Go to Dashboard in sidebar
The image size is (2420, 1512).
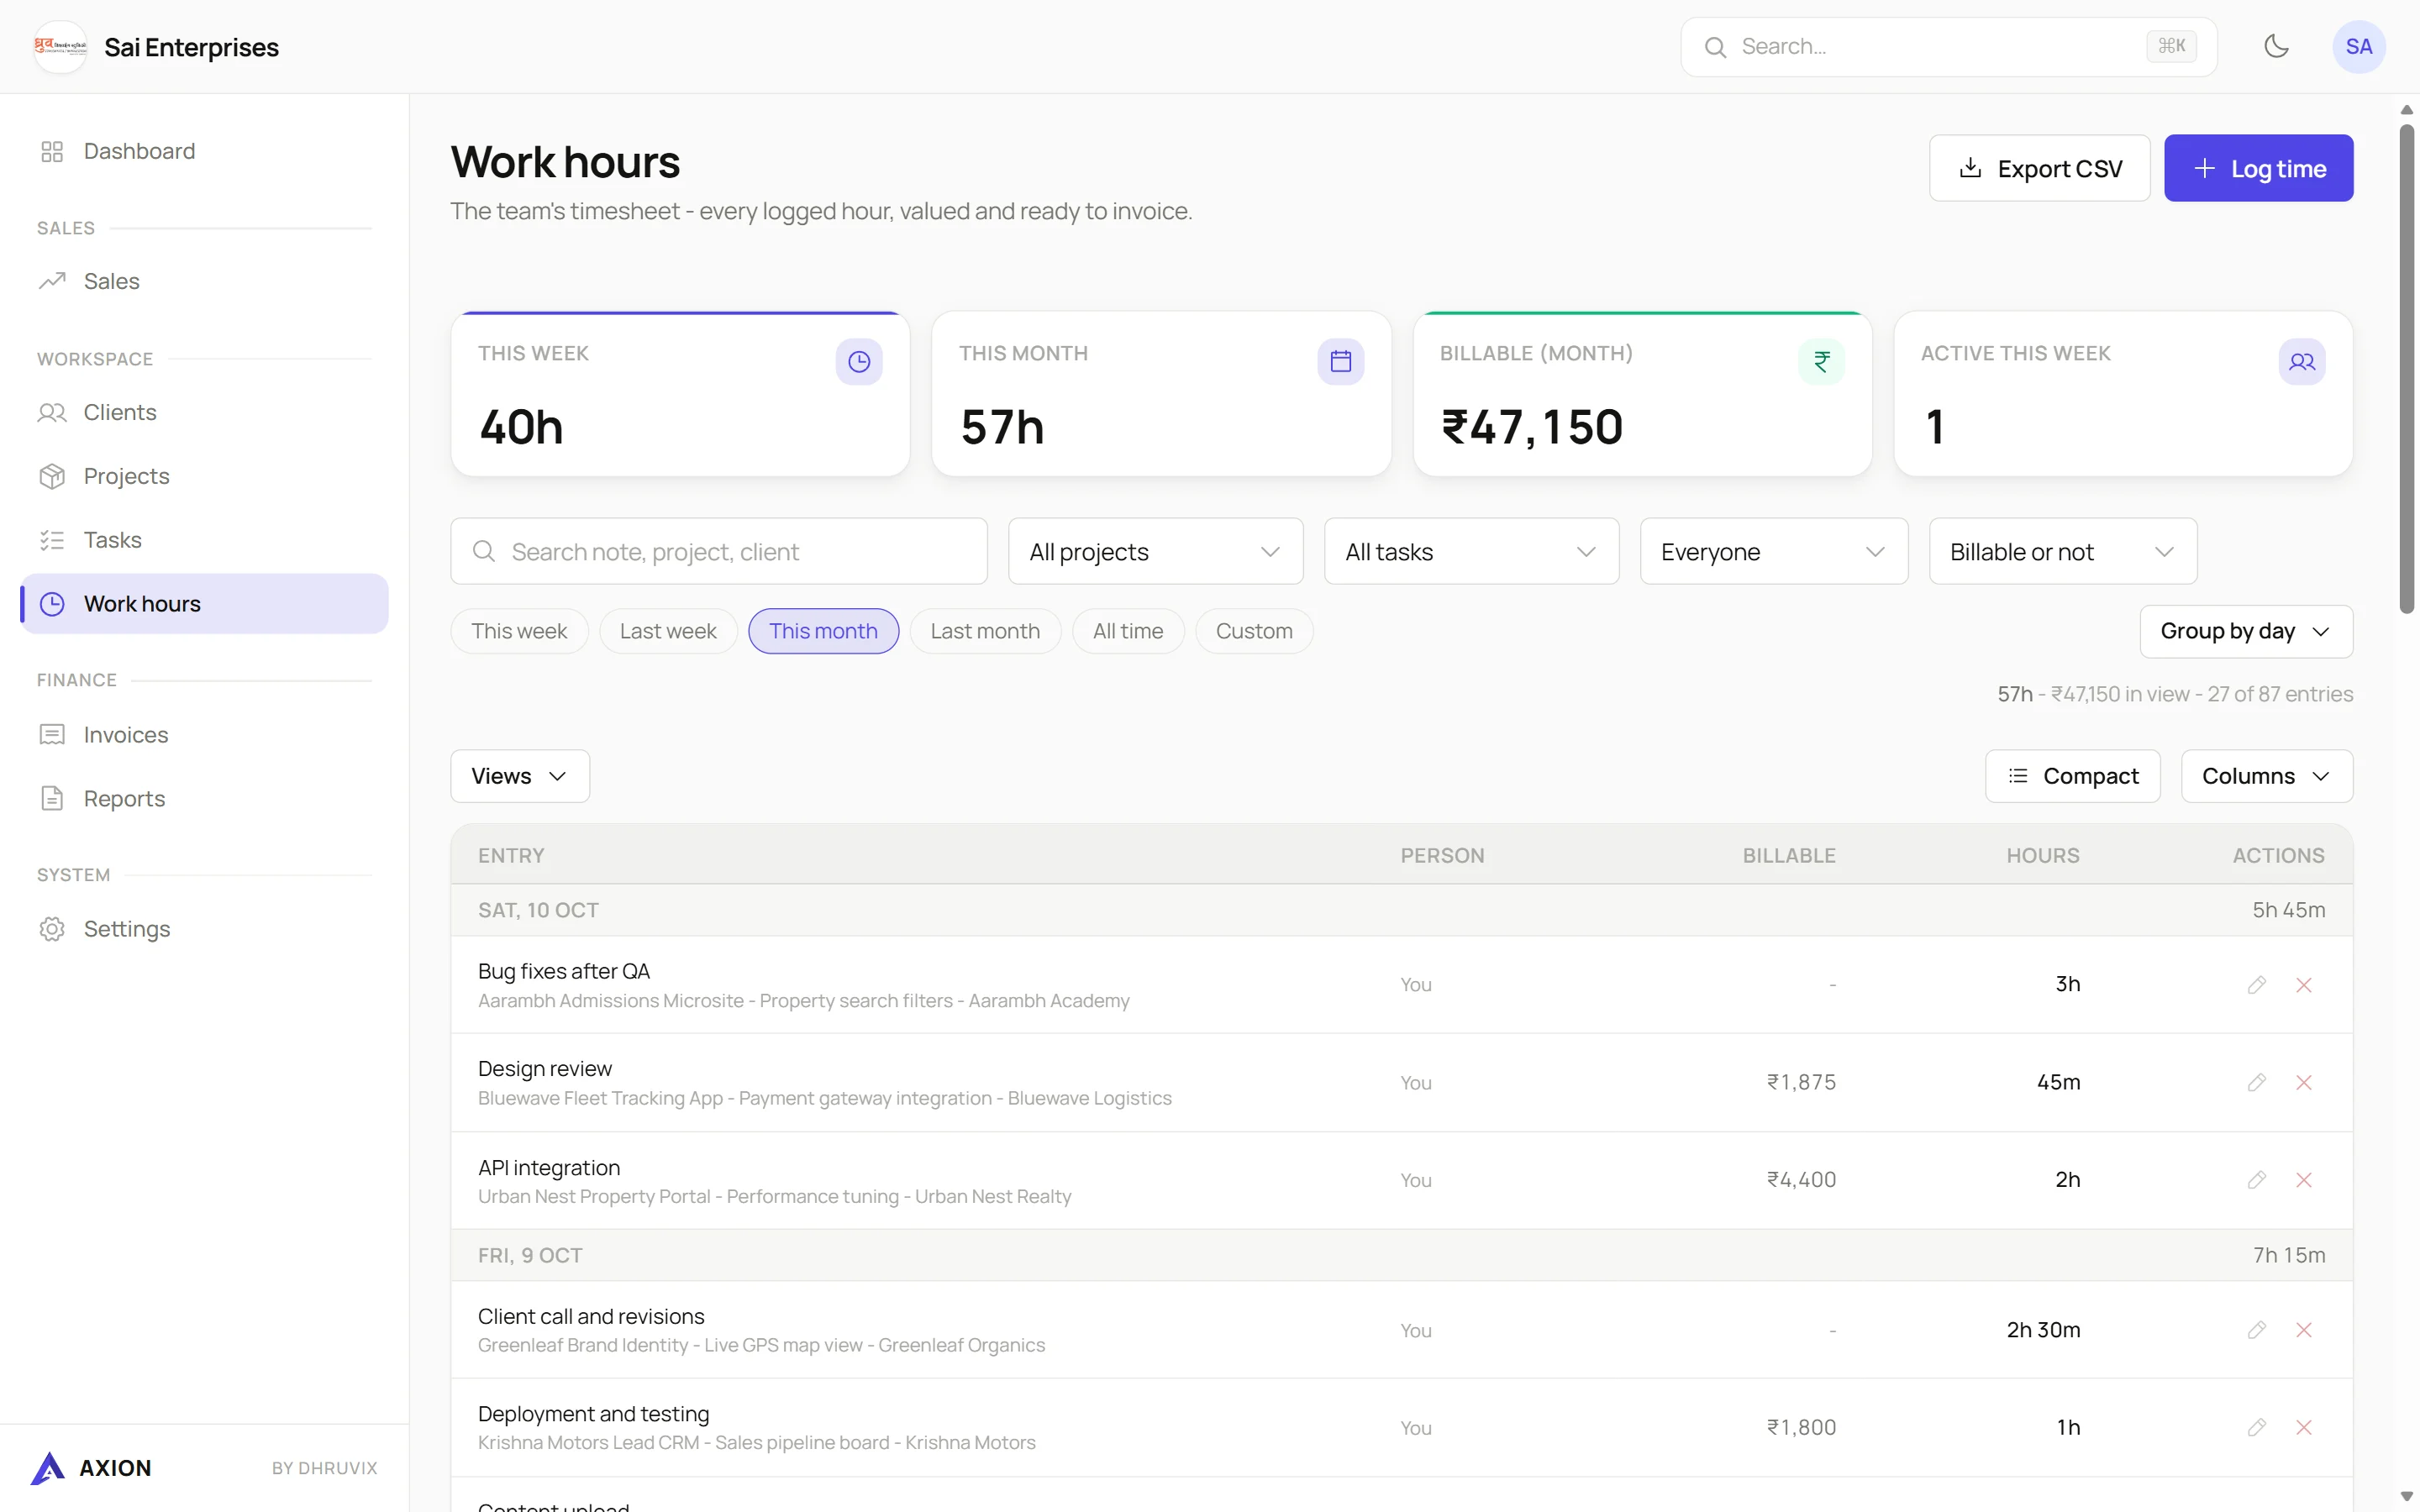pyautogui.click(x=204, y=151)
